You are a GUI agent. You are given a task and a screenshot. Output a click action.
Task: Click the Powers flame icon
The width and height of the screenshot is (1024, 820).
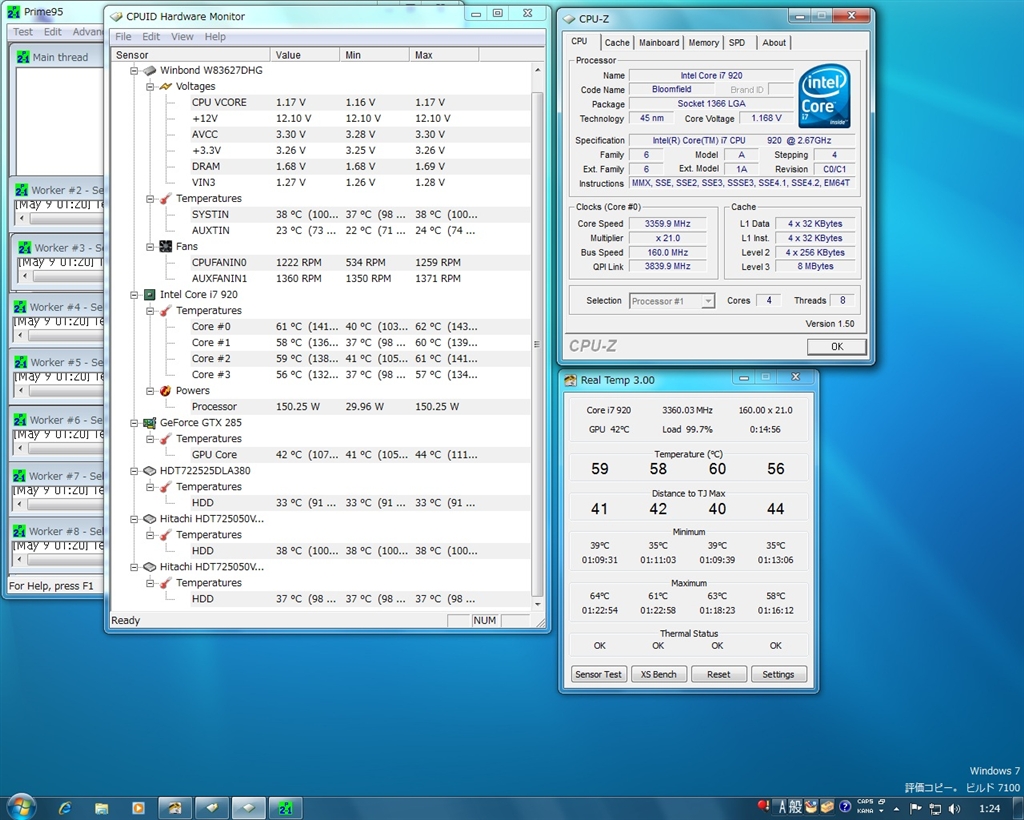click(x=165, y=390)
